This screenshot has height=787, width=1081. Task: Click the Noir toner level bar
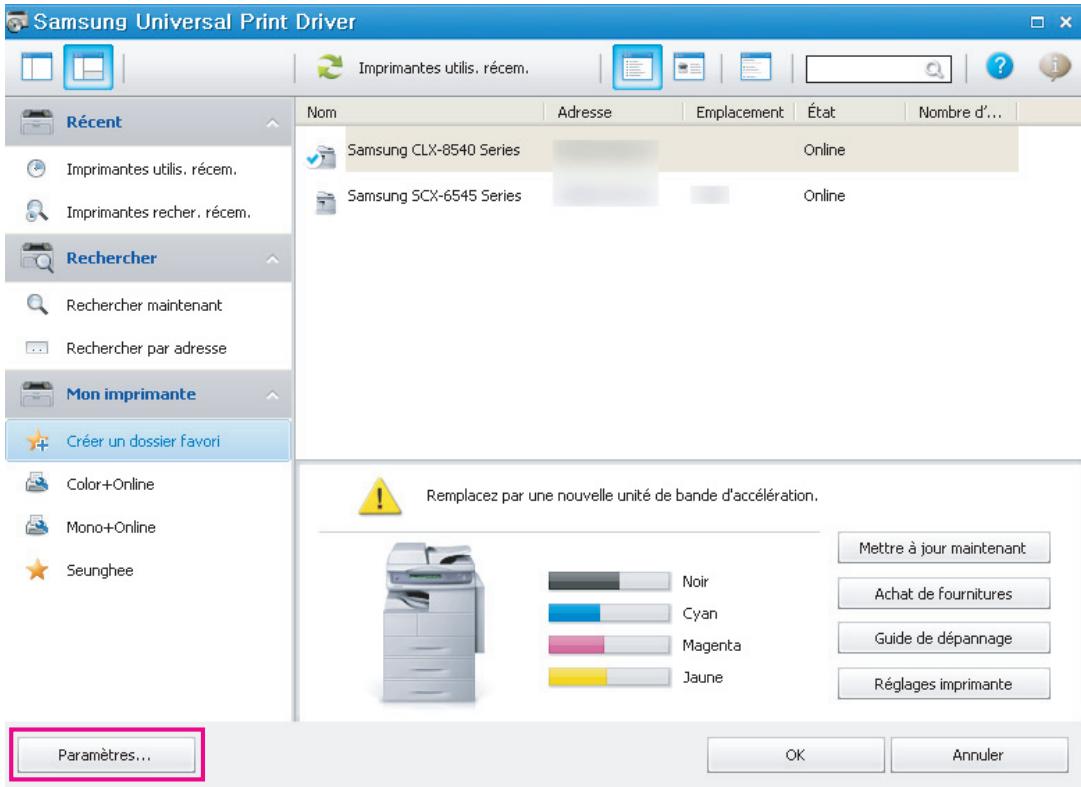pos(609,581)
